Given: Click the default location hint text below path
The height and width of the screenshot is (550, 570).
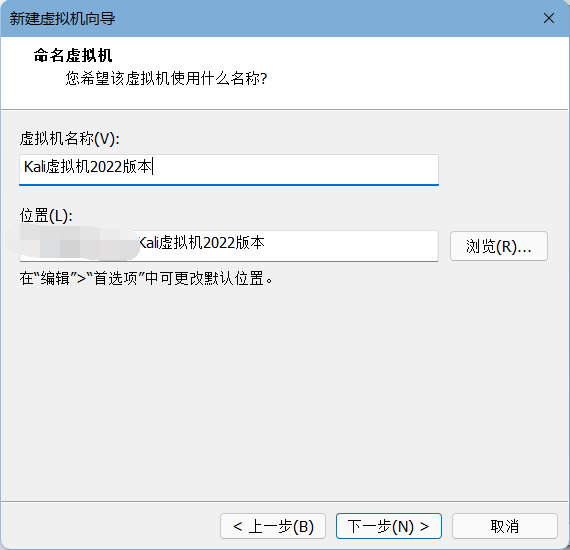Looking at the screenshot, I should click(x=146, y=279).
